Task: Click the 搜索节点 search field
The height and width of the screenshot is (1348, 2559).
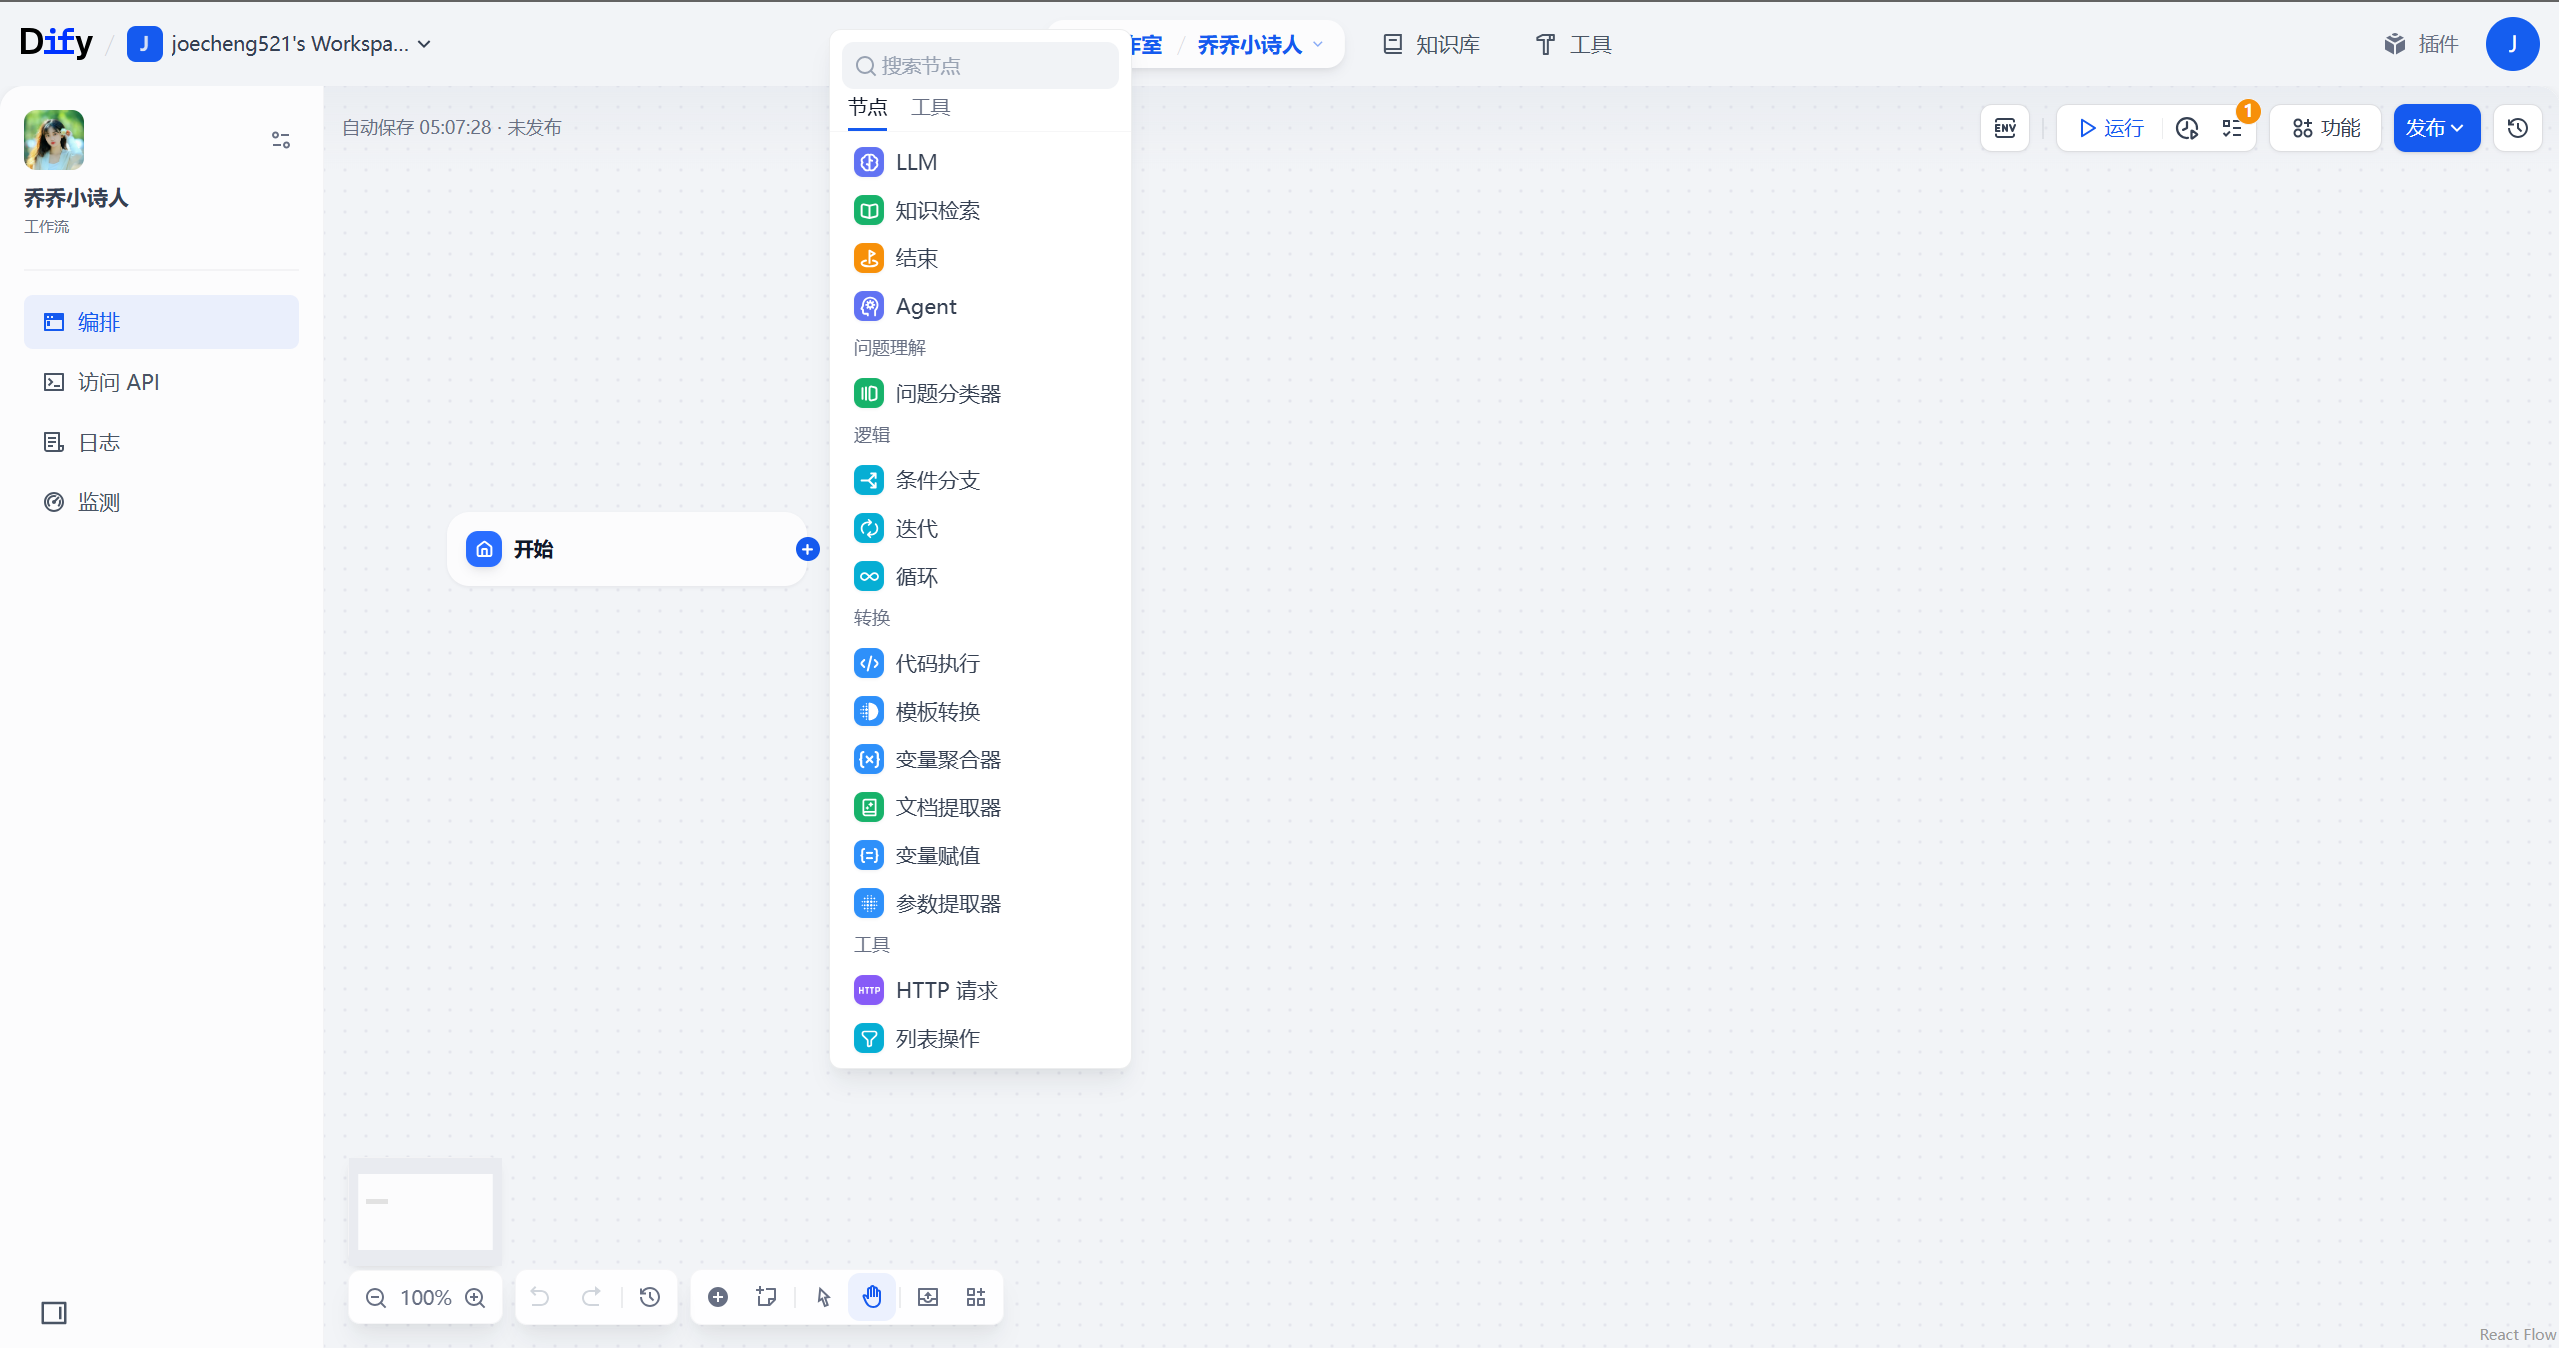Action: pos(980,66)
